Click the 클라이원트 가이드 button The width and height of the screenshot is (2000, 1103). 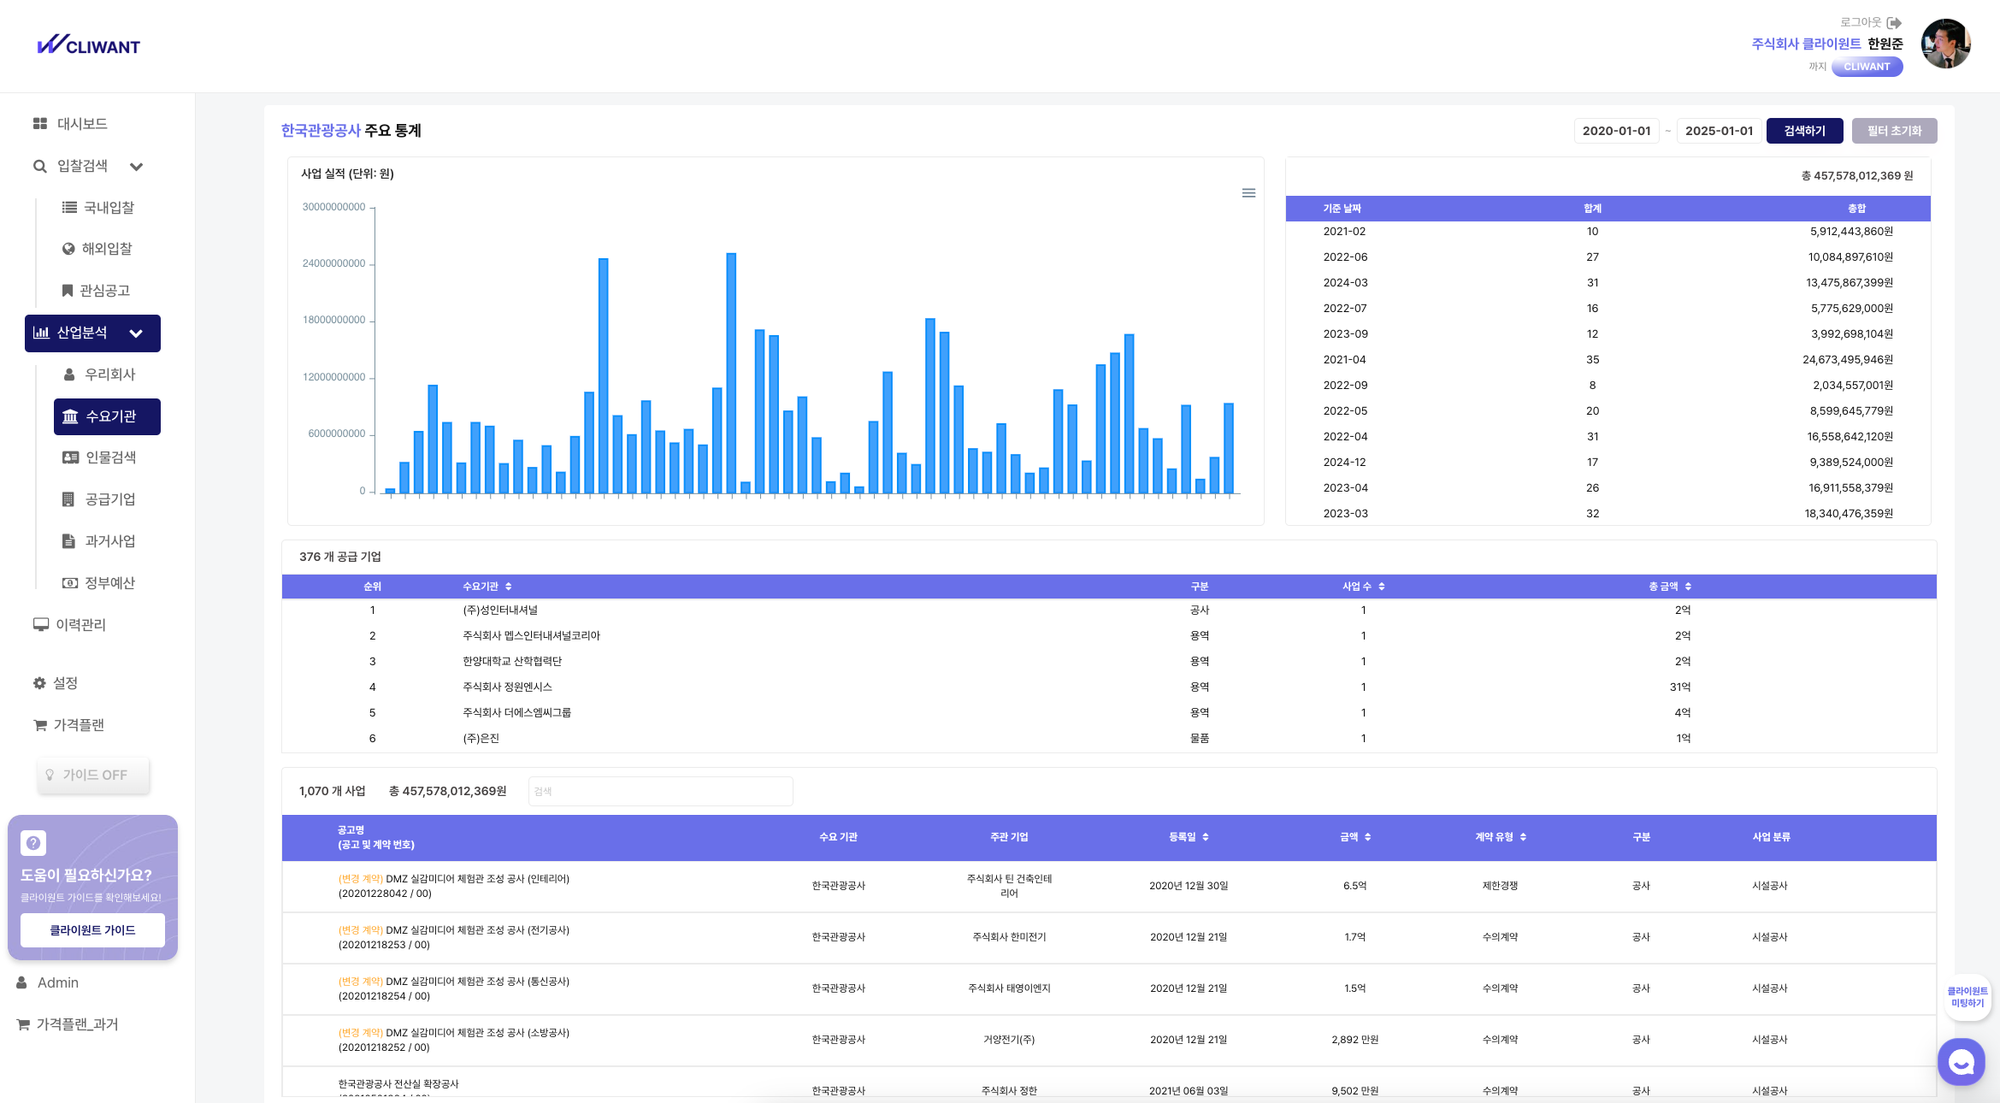92,930
